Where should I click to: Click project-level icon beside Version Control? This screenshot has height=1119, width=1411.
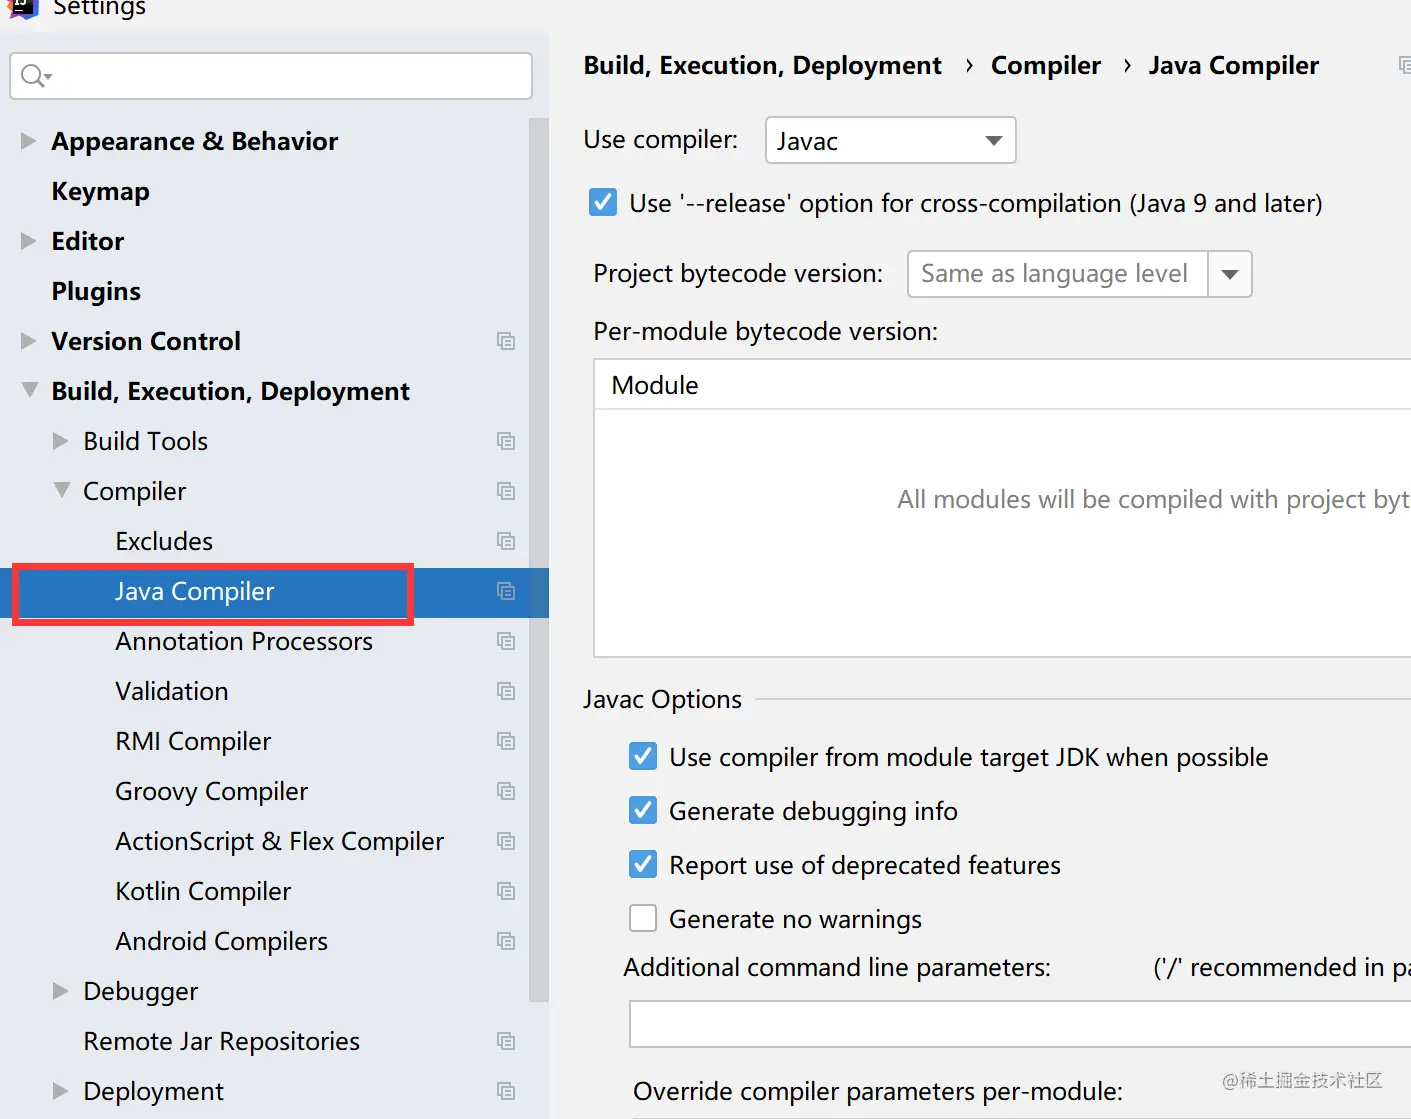point(506,341)
